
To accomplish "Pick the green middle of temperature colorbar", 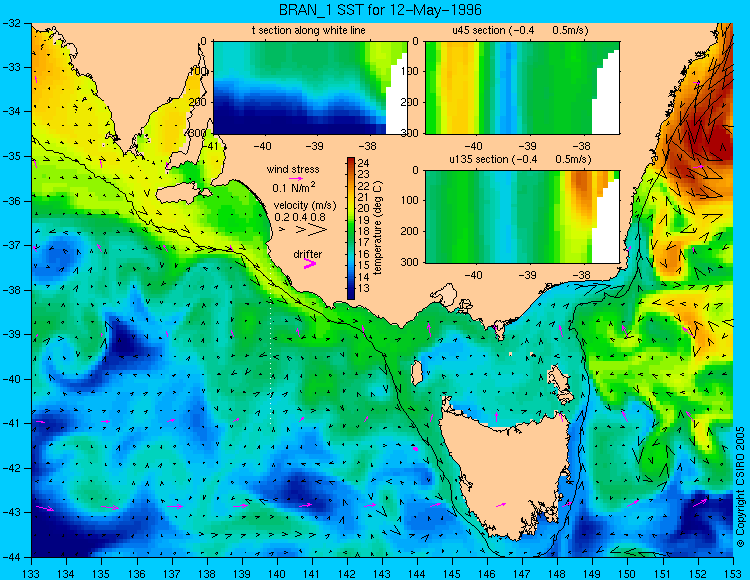I will point(351,229).
